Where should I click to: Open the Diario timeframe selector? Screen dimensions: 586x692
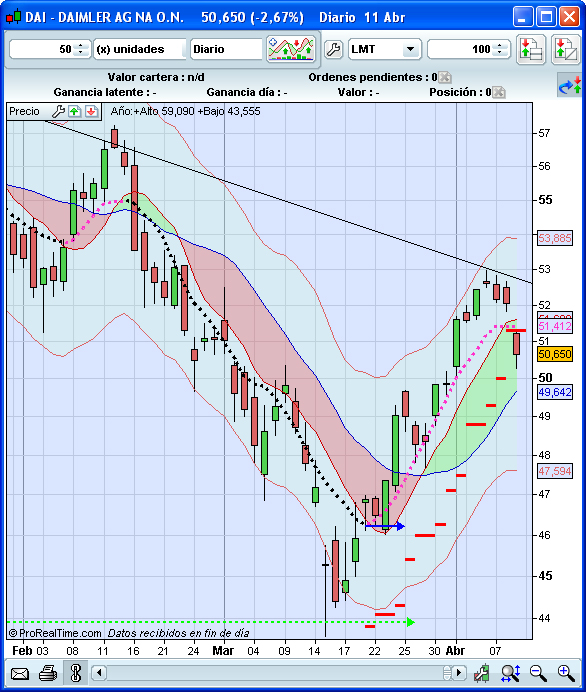tap(227, 49)
